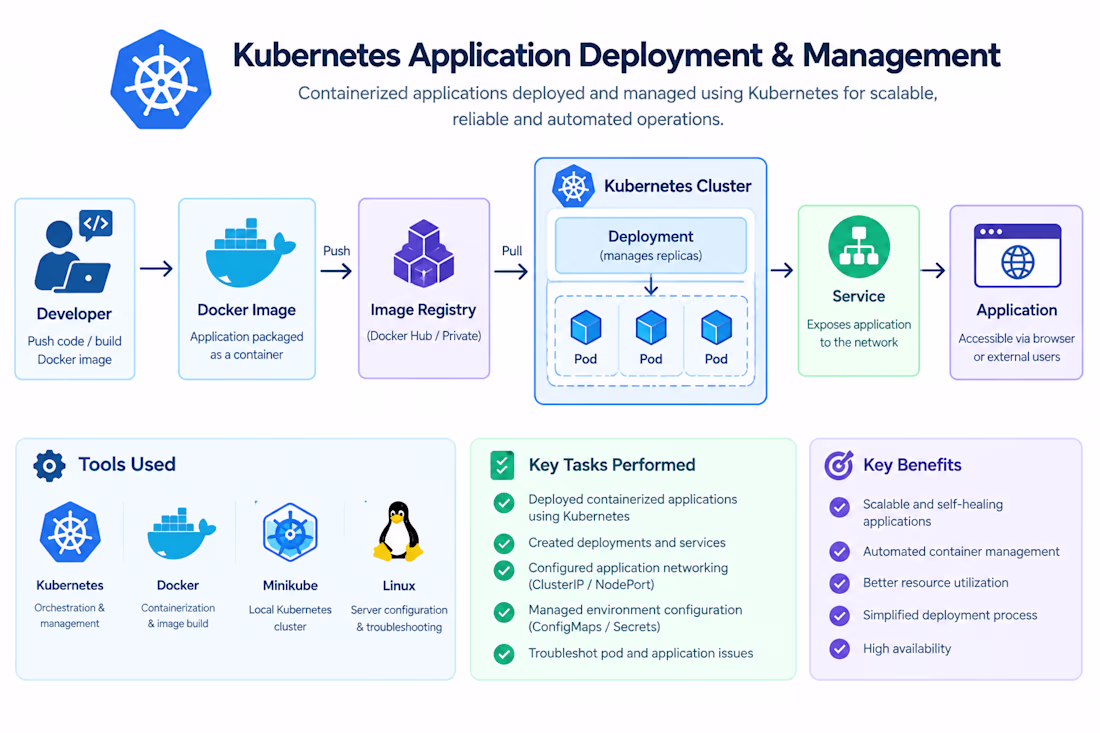Click the Kubernetes Cluster heading
The height and width of the screenshot is (733, 1100).
(x=678, y=186)
